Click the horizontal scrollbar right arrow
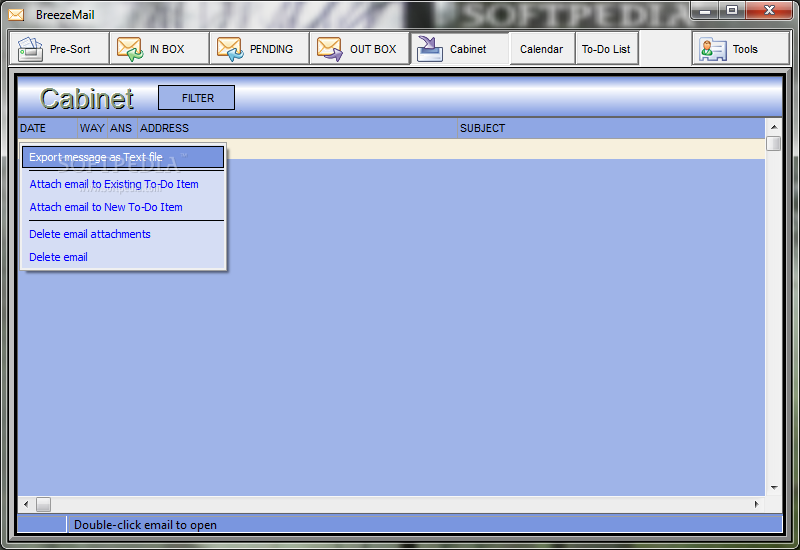Viewport: 800px width, 550px height. coord(757,505)
